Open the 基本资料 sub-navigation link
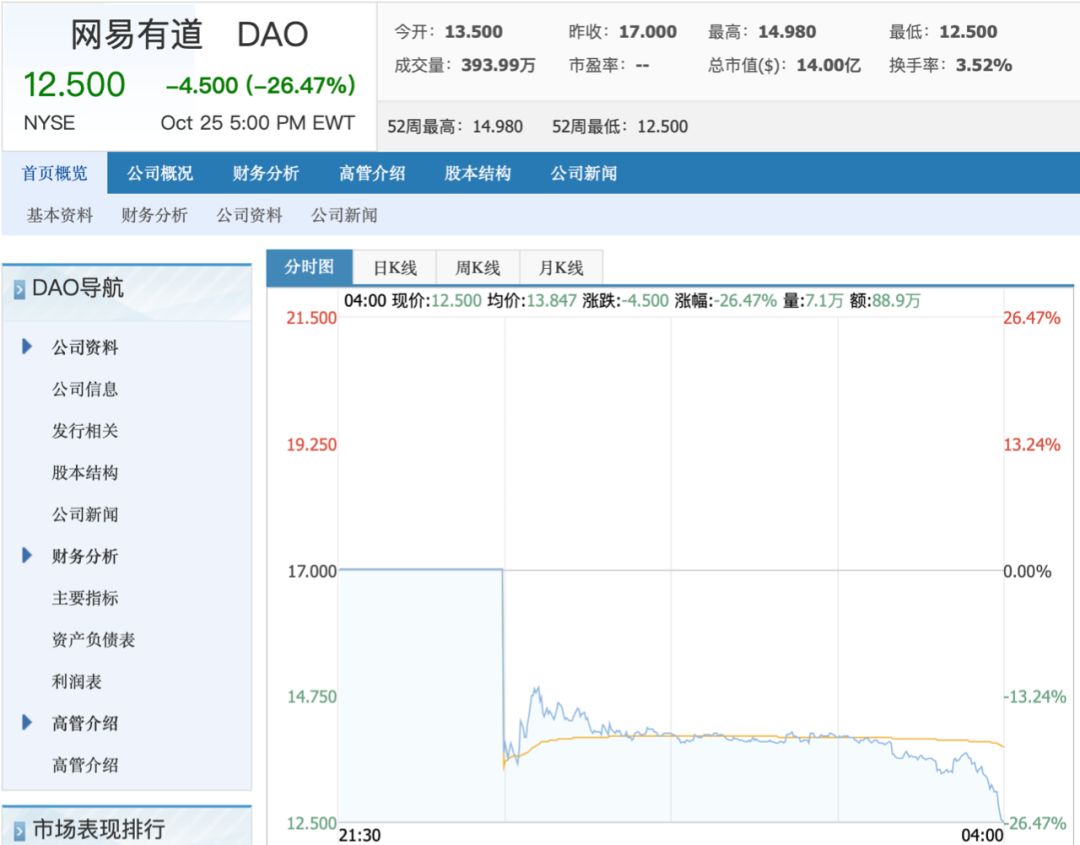This screenshot has height=845, width=1080. (60, 215)
